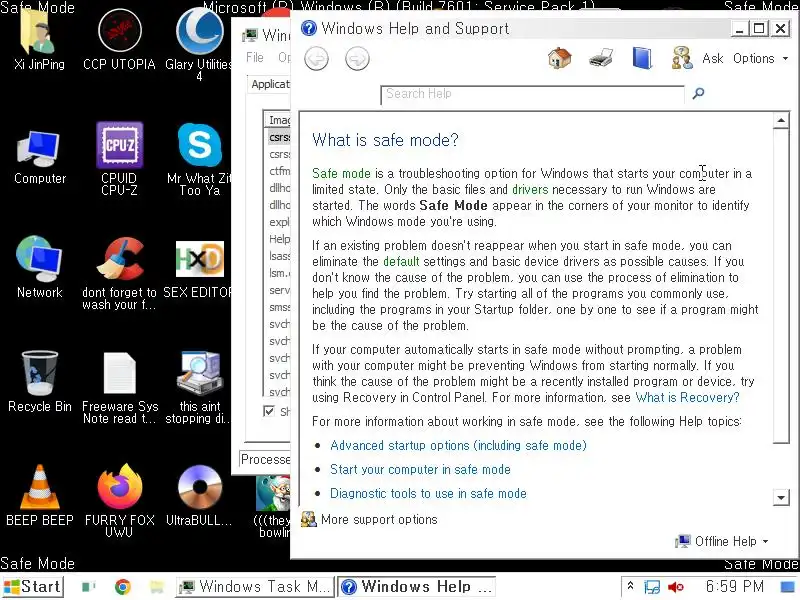
Task: Click the green Safe mode glossary term
Action: pyautogui.click(x=342, y=173)
